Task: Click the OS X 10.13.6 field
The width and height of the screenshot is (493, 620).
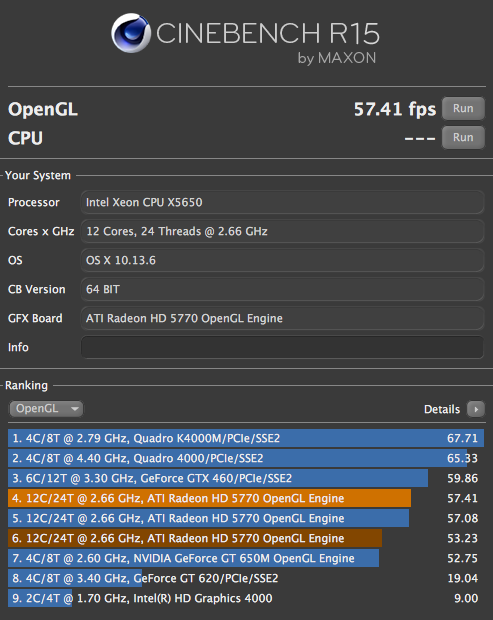Action: pos(282,260)
